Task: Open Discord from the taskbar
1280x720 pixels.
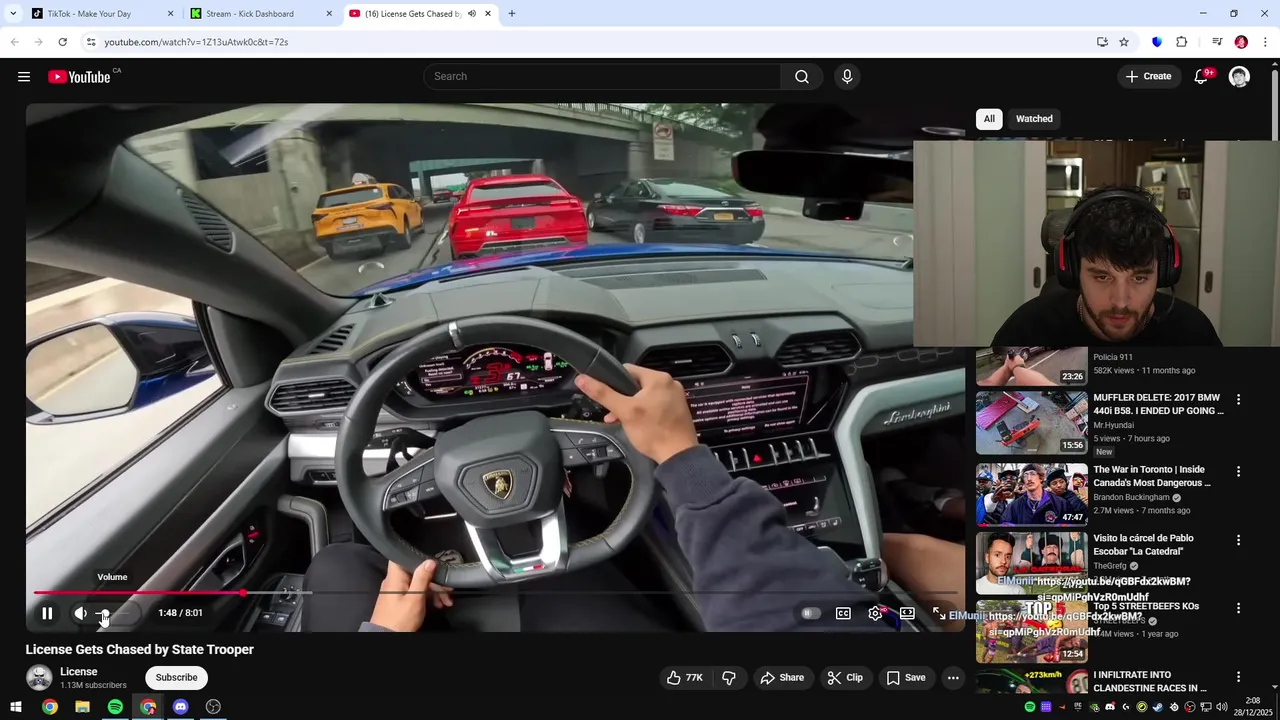Action: (x=180, y=707)
